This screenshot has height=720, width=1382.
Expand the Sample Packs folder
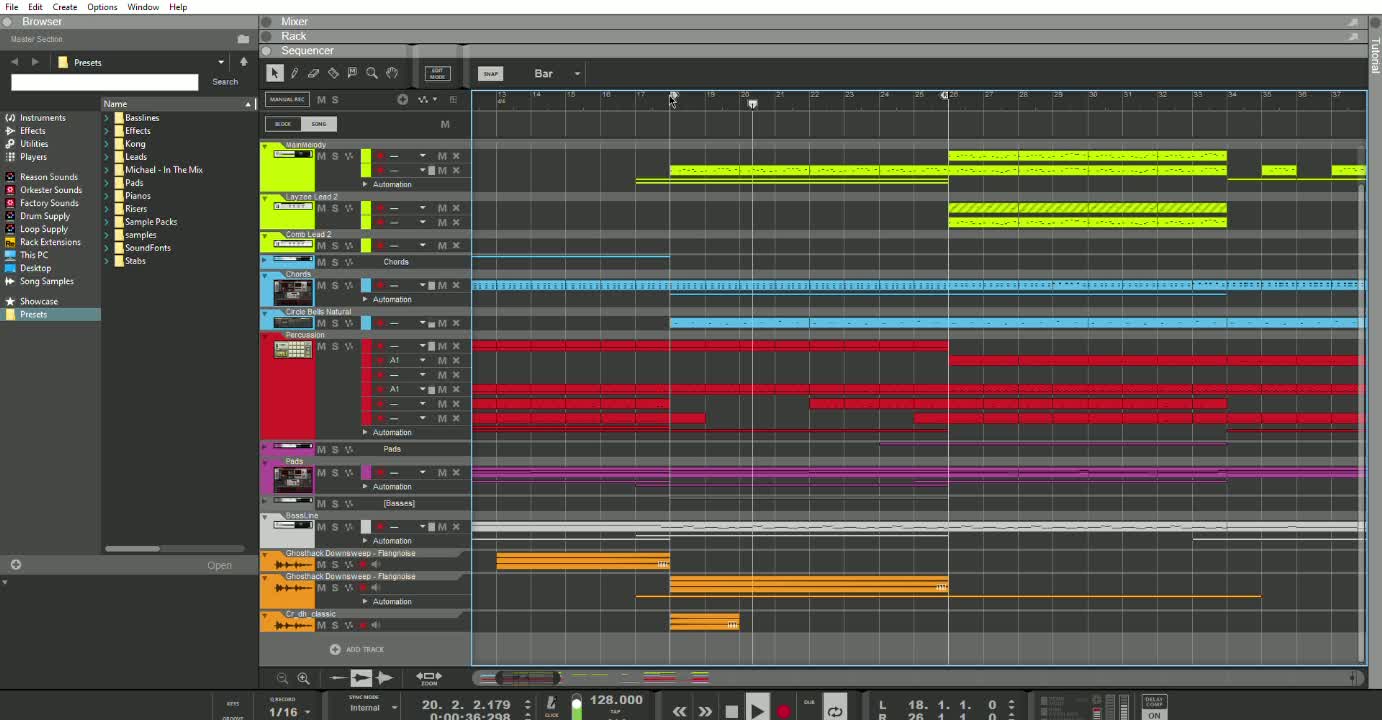107,222
